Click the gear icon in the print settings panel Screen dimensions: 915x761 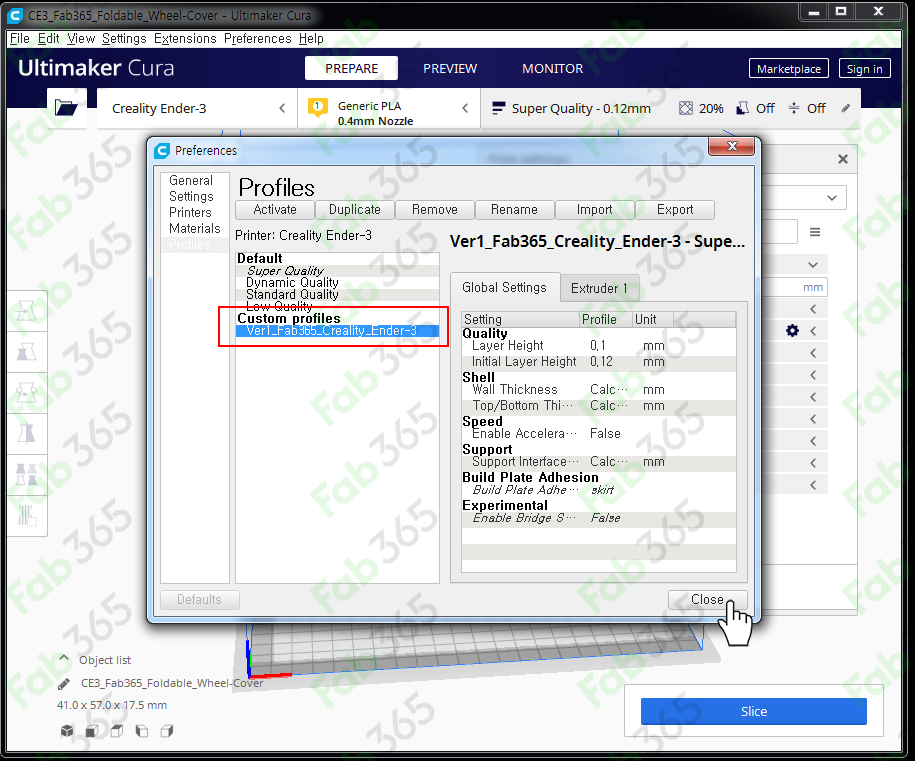click(x=792, y=331)
